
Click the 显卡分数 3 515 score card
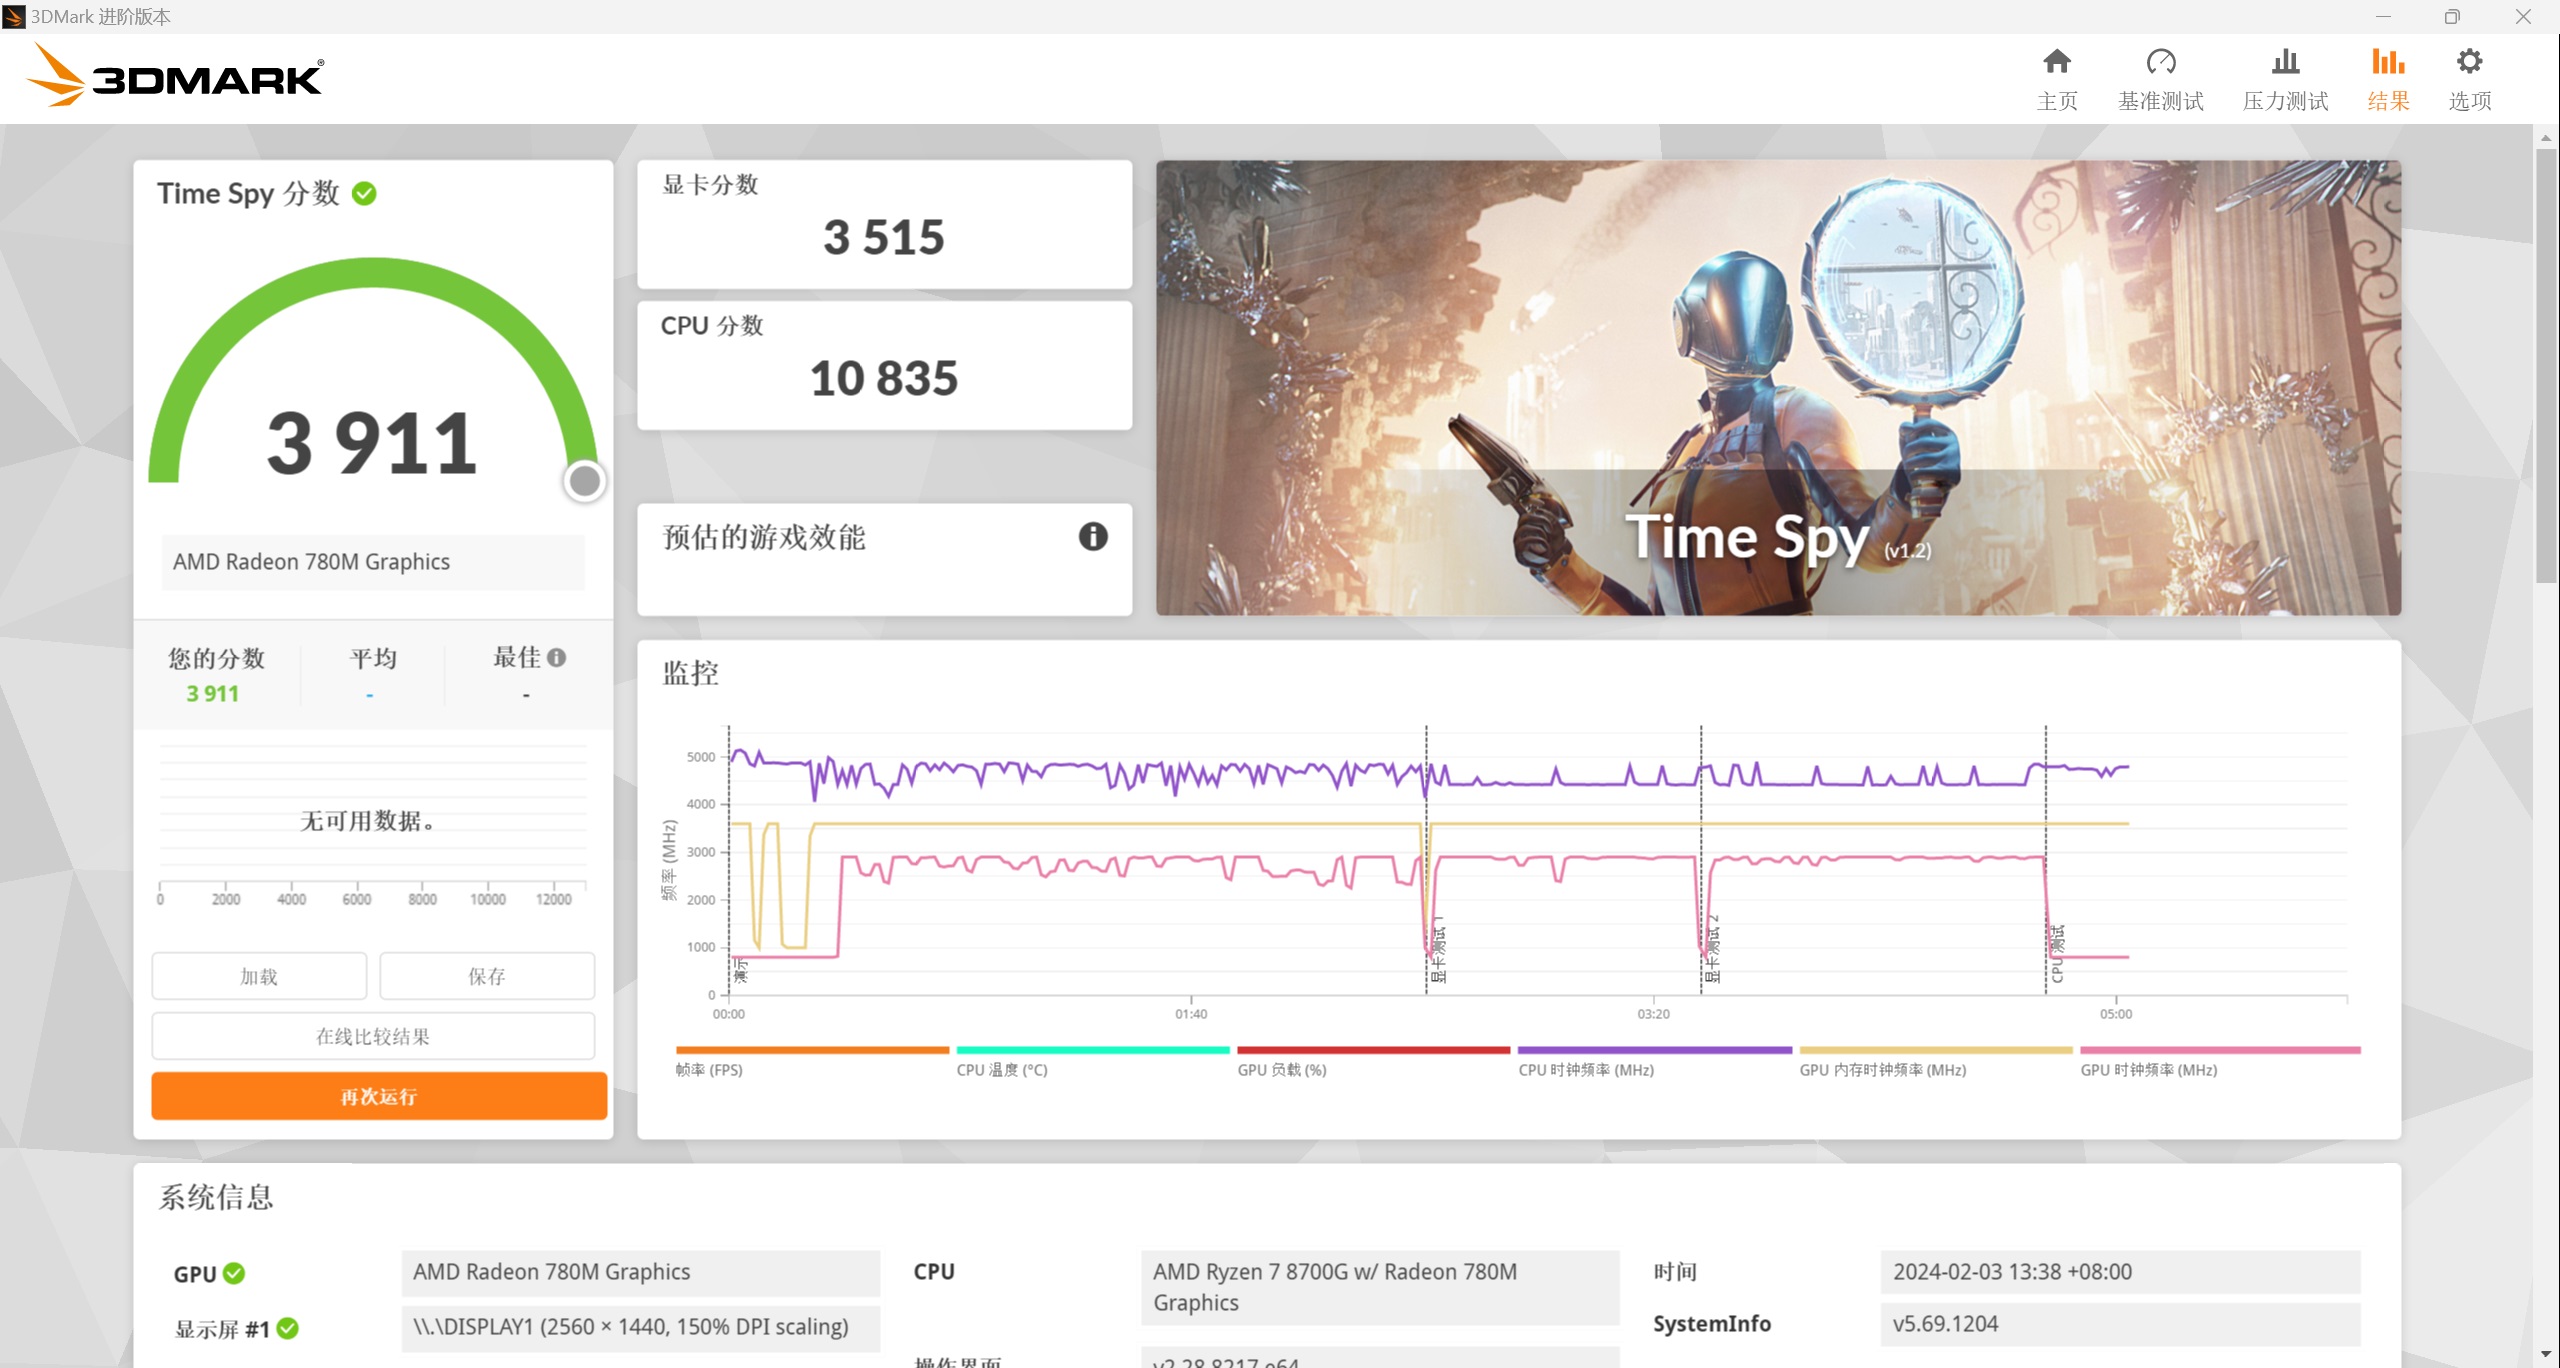coord(884,225)
